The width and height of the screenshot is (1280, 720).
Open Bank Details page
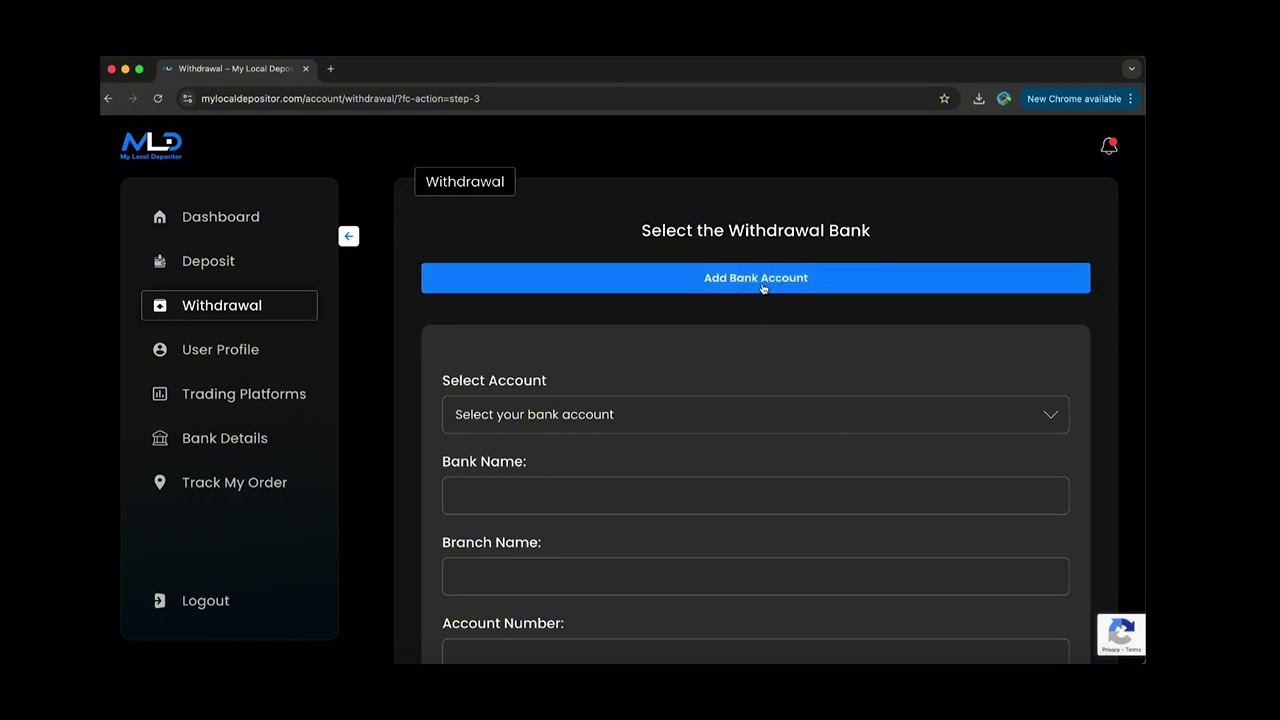coord(225,438)
